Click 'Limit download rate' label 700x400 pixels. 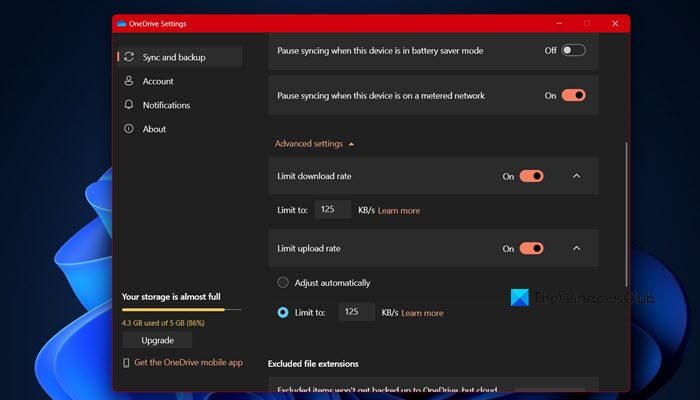pos(314,176)
